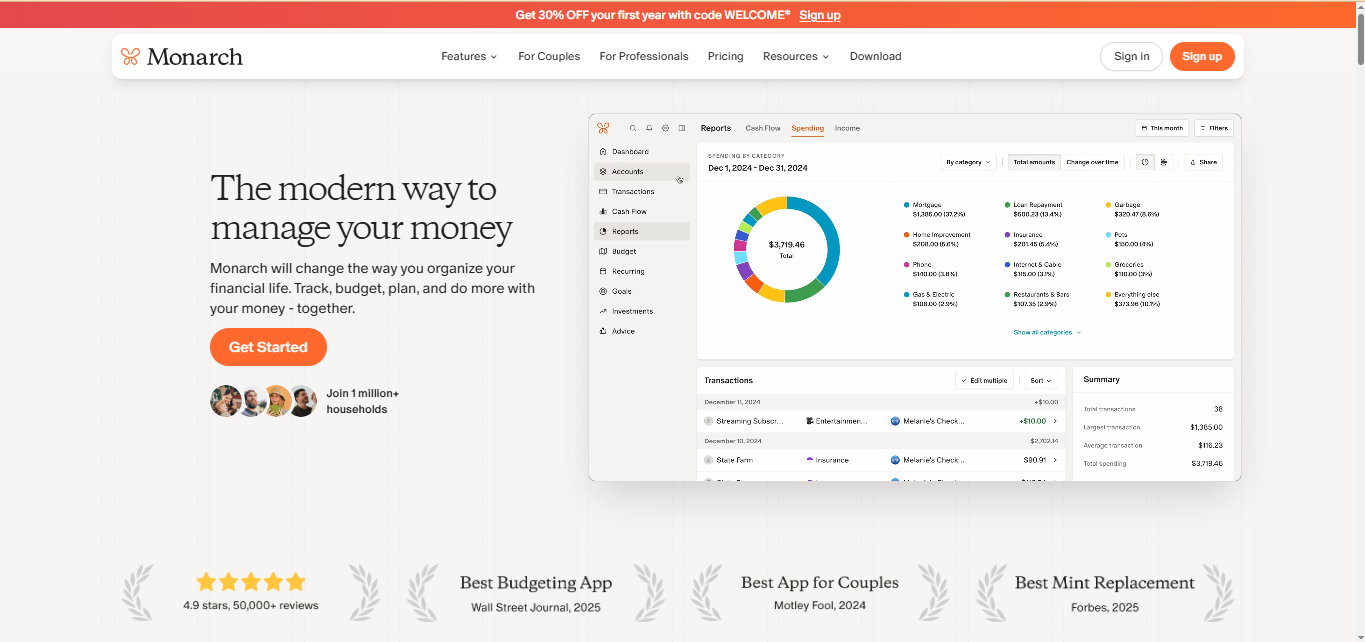Expand Show all categories
The width and height of the screenshot is (1365, 642).
point(1047,332)
